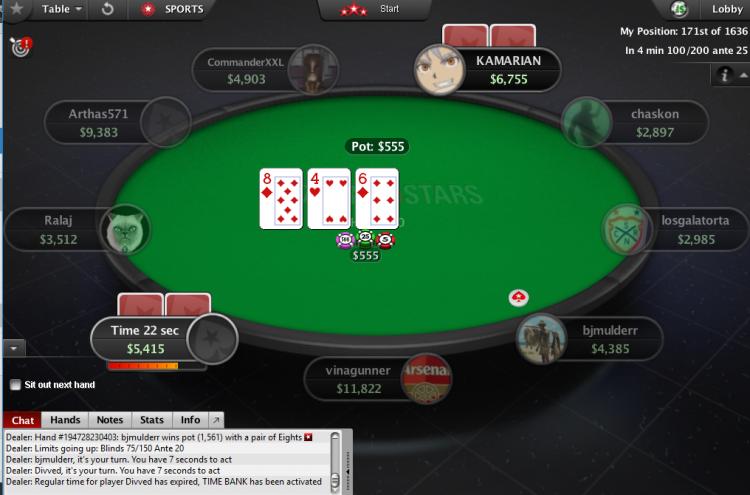750x495 pixels.
Task: Pop out the chat panel with arrow icon
Action: [x=216, y=420]
